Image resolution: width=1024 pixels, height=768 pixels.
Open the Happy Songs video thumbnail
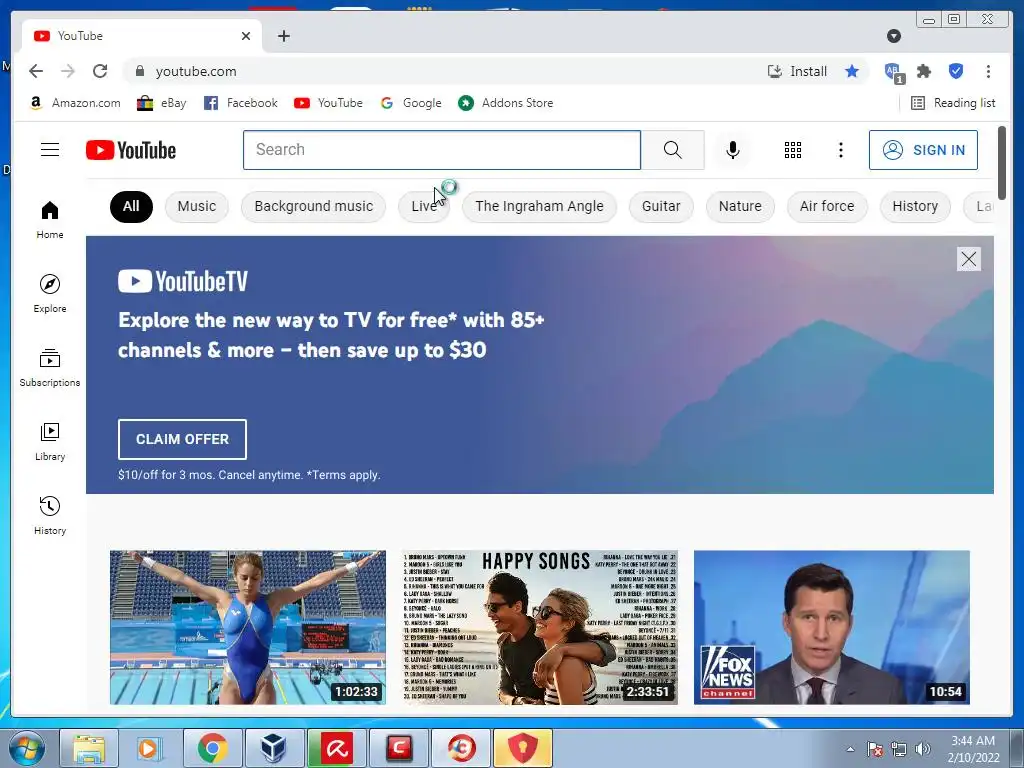pyautogui.click(x=539, y=628)
